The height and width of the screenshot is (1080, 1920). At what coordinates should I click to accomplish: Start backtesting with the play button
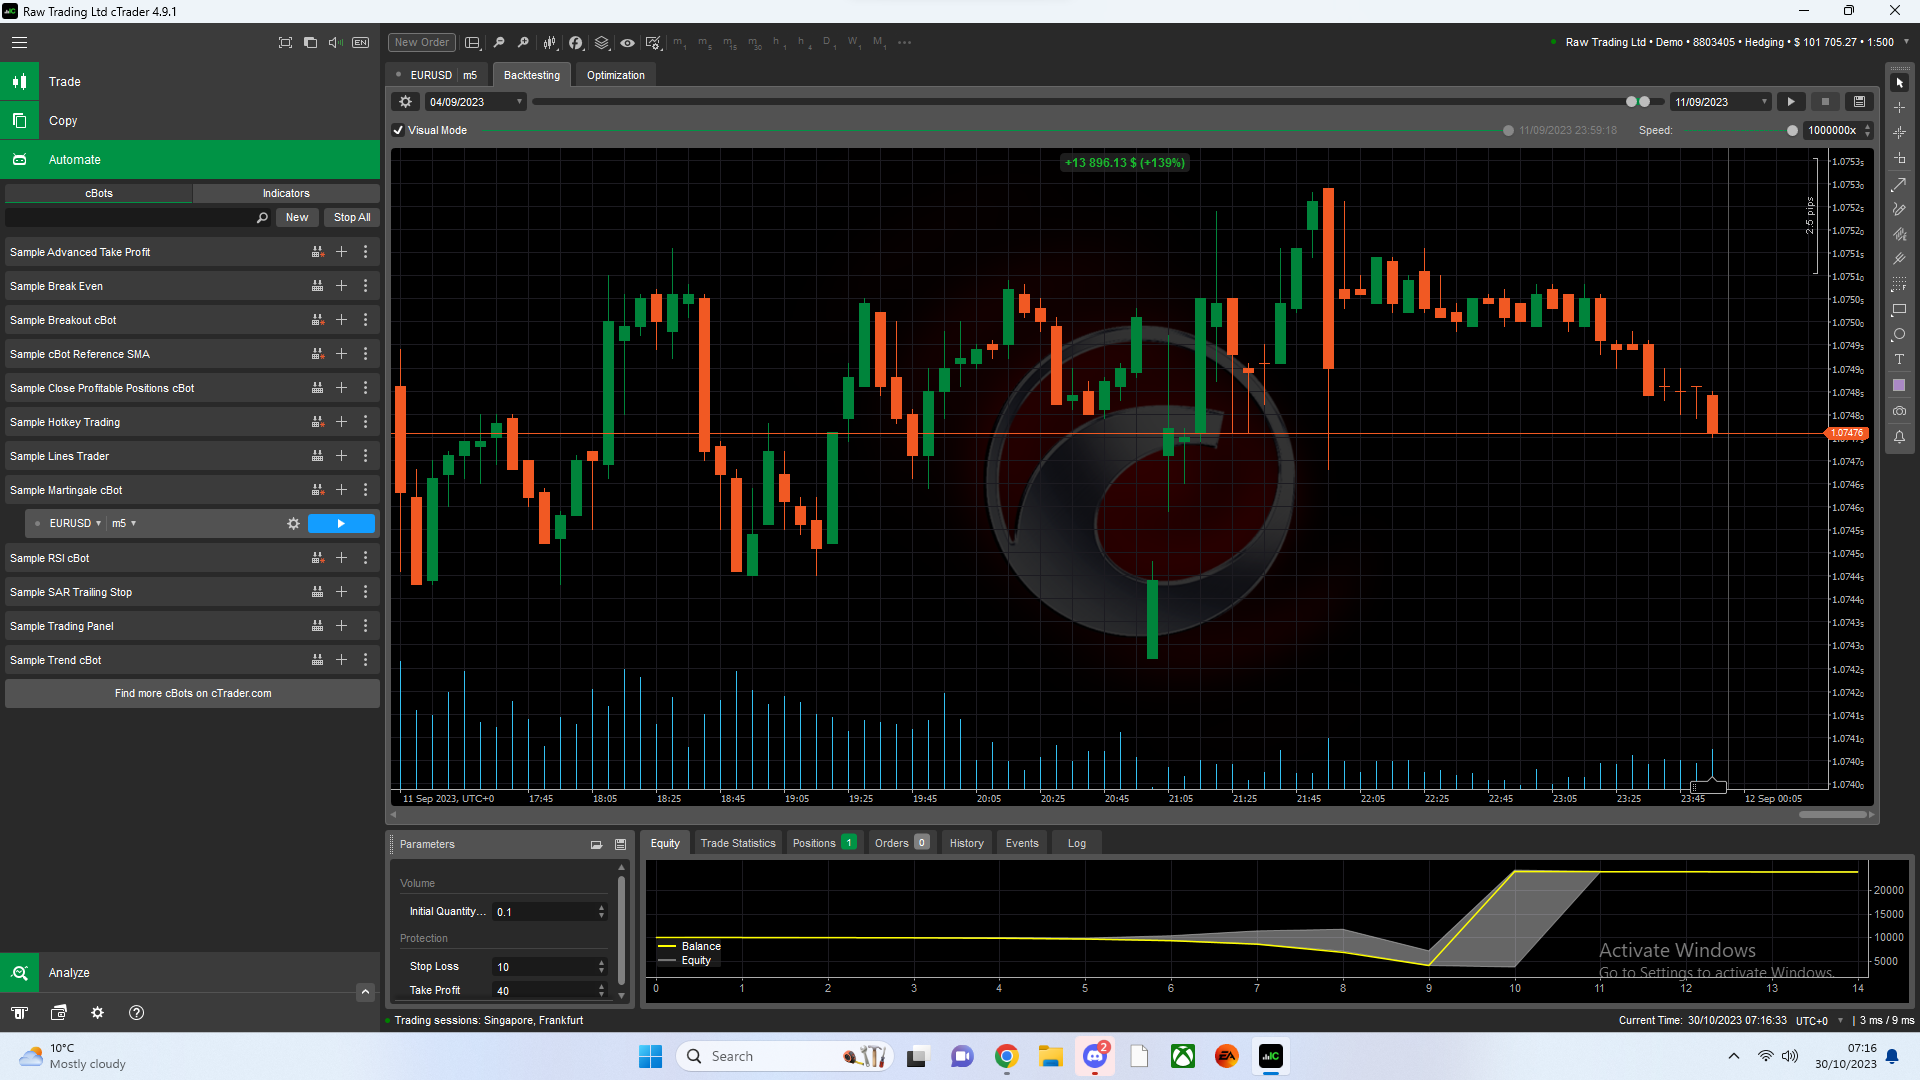1791,101
